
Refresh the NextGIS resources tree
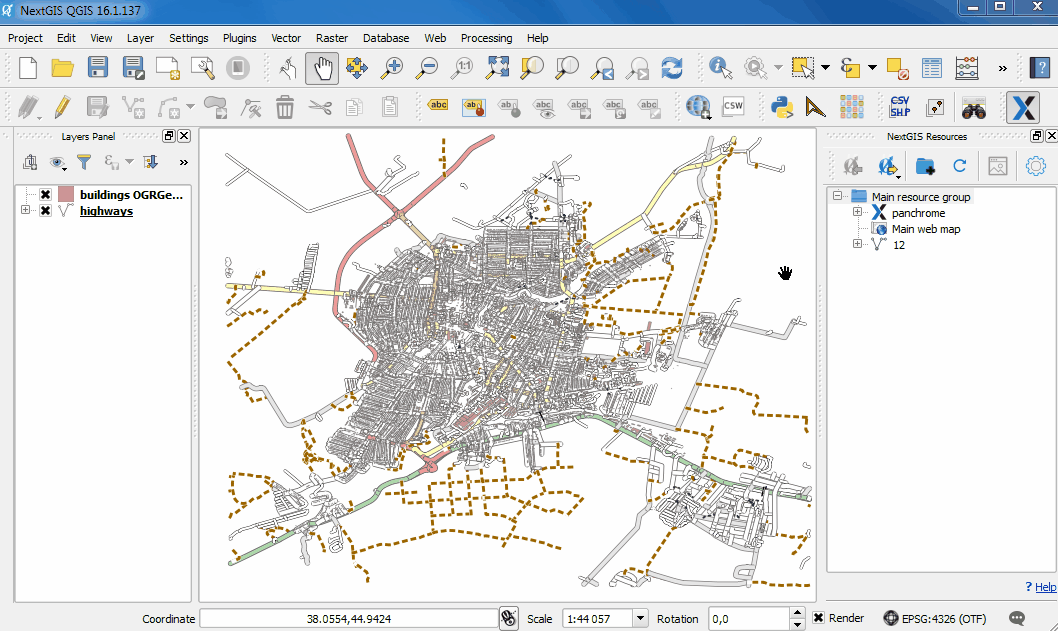pos(958,166)
